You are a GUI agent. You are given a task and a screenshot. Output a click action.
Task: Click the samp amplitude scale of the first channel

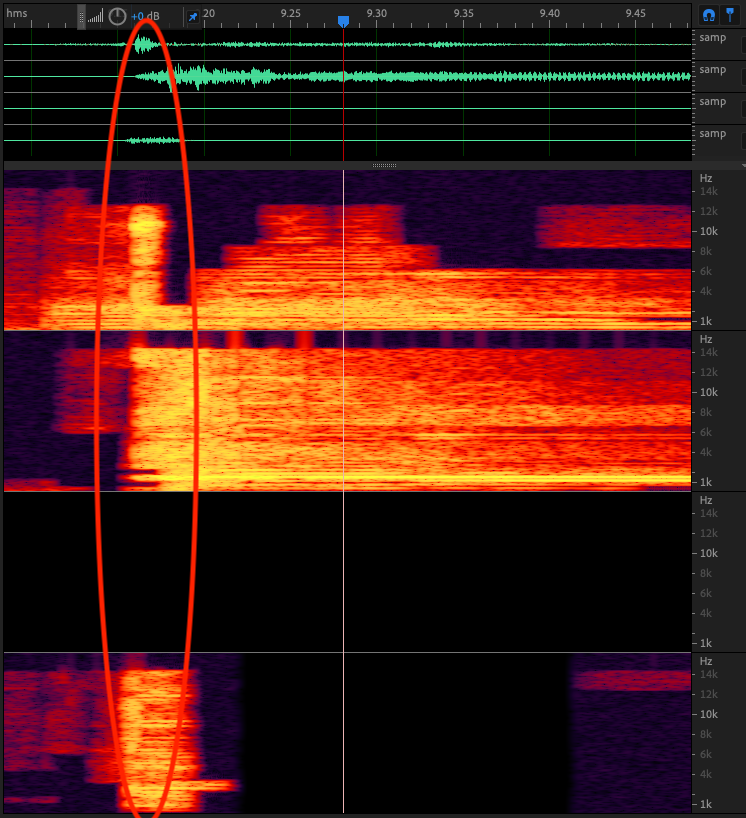712,38
